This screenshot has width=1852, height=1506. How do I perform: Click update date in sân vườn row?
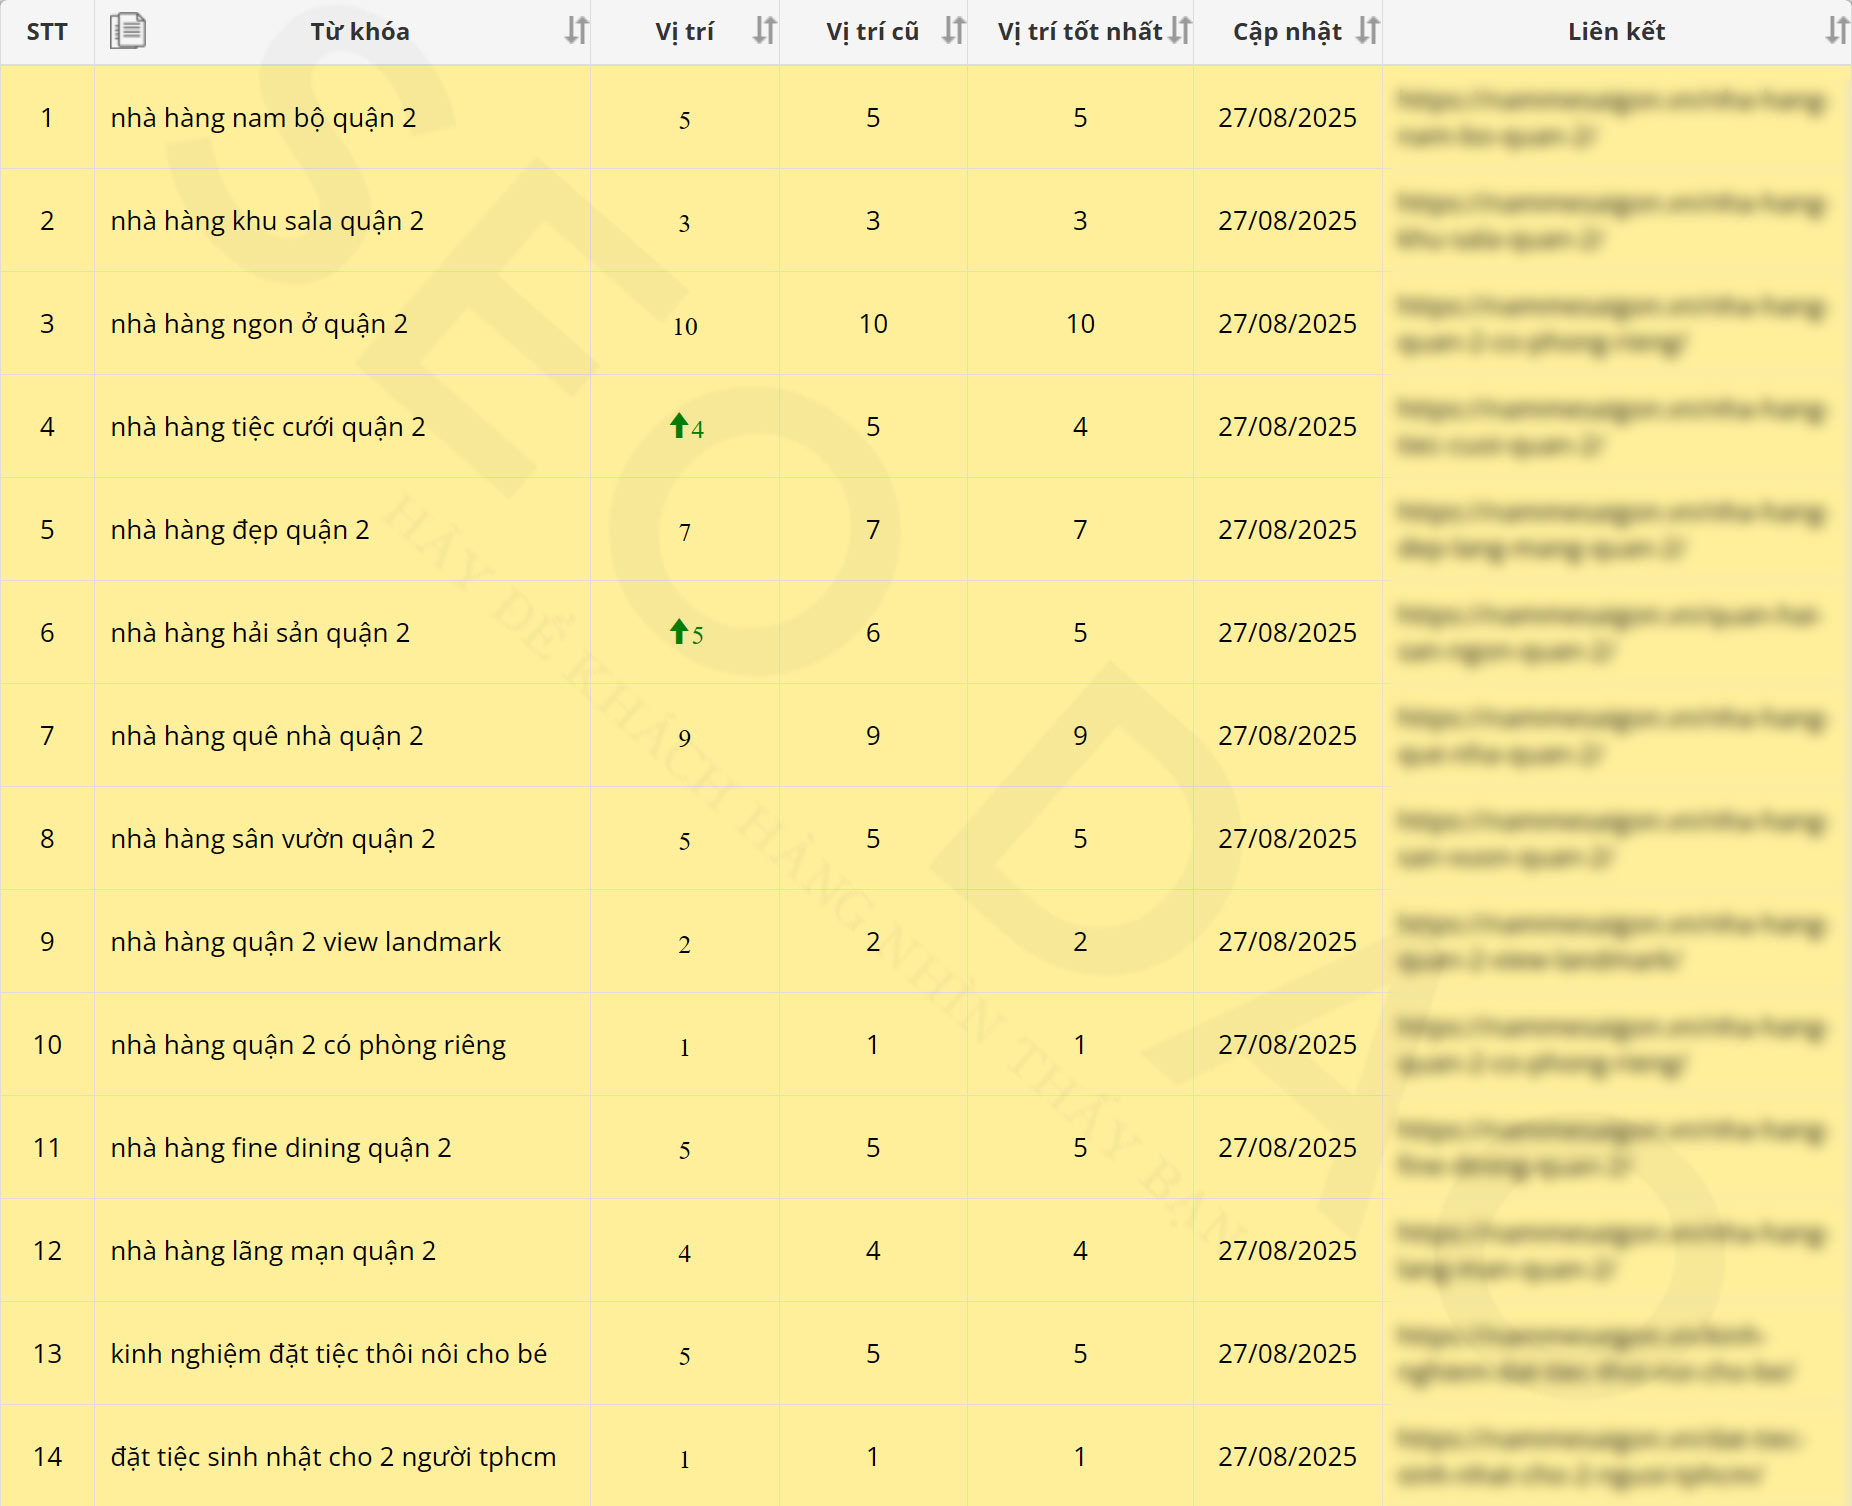1287,839
